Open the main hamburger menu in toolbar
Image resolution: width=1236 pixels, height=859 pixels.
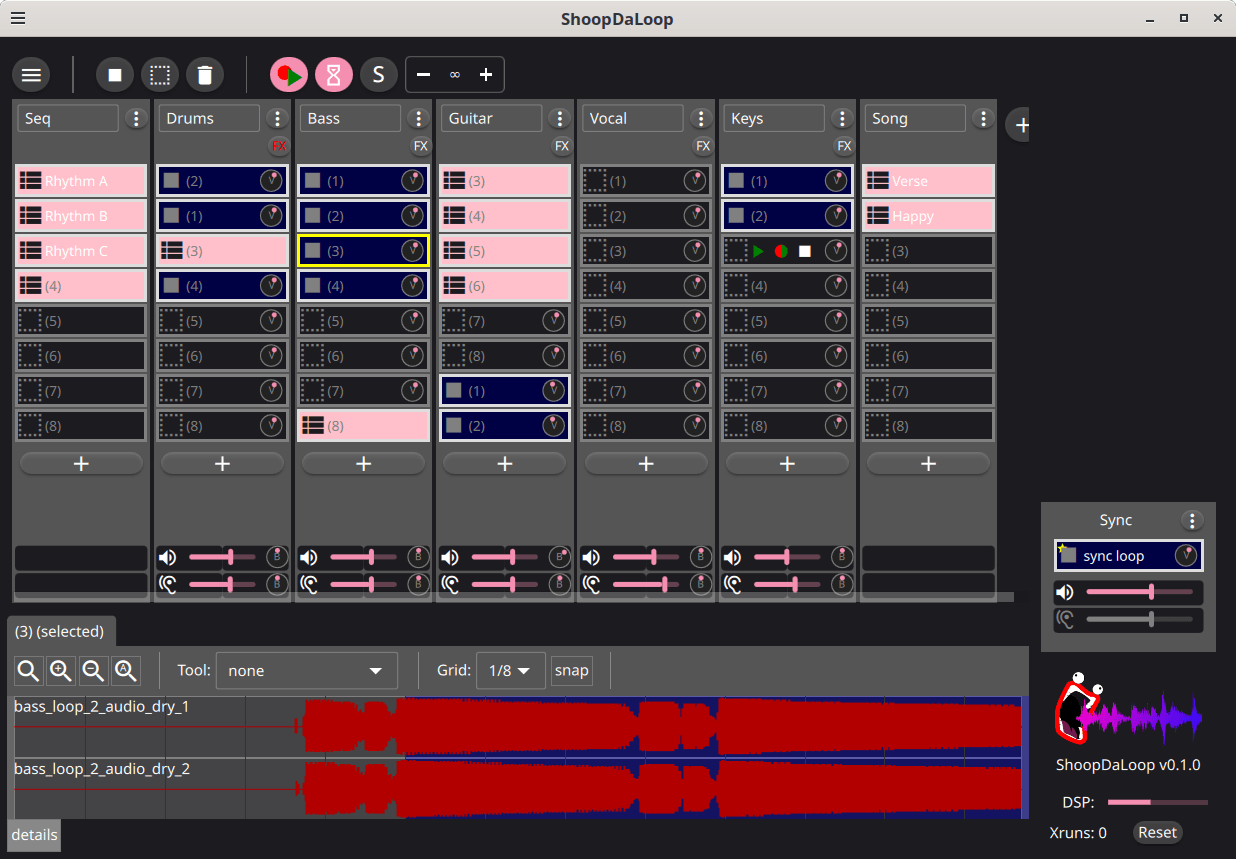tap(31, 75)
